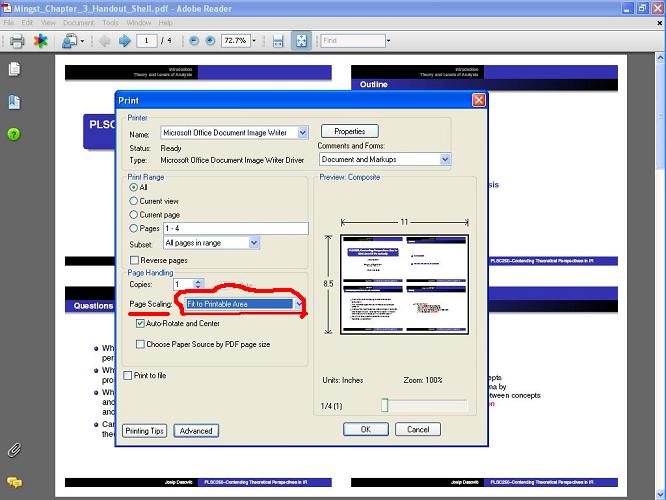Screen dimensions: 666x500
Task: Tick the Print to file checkbox
Action: pyautogui.click(x=126, y=375)
